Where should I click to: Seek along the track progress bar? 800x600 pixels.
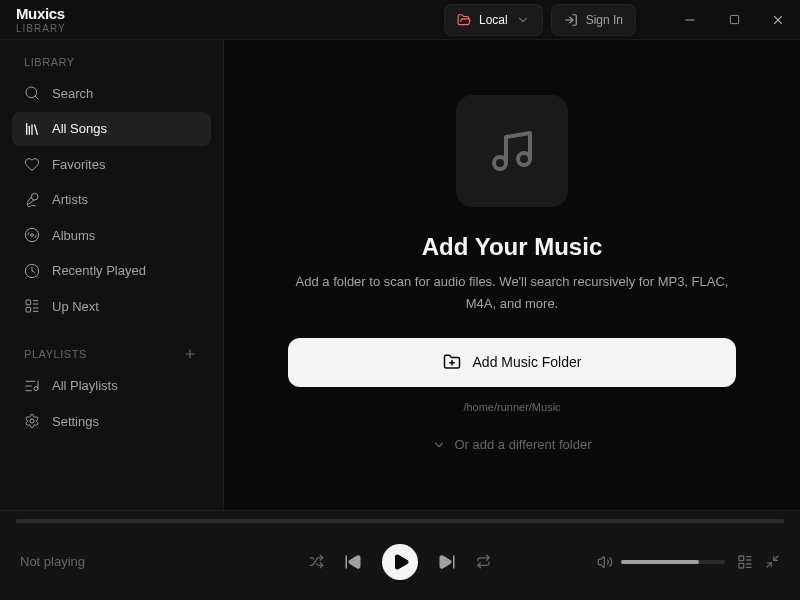tap(400, 521)
